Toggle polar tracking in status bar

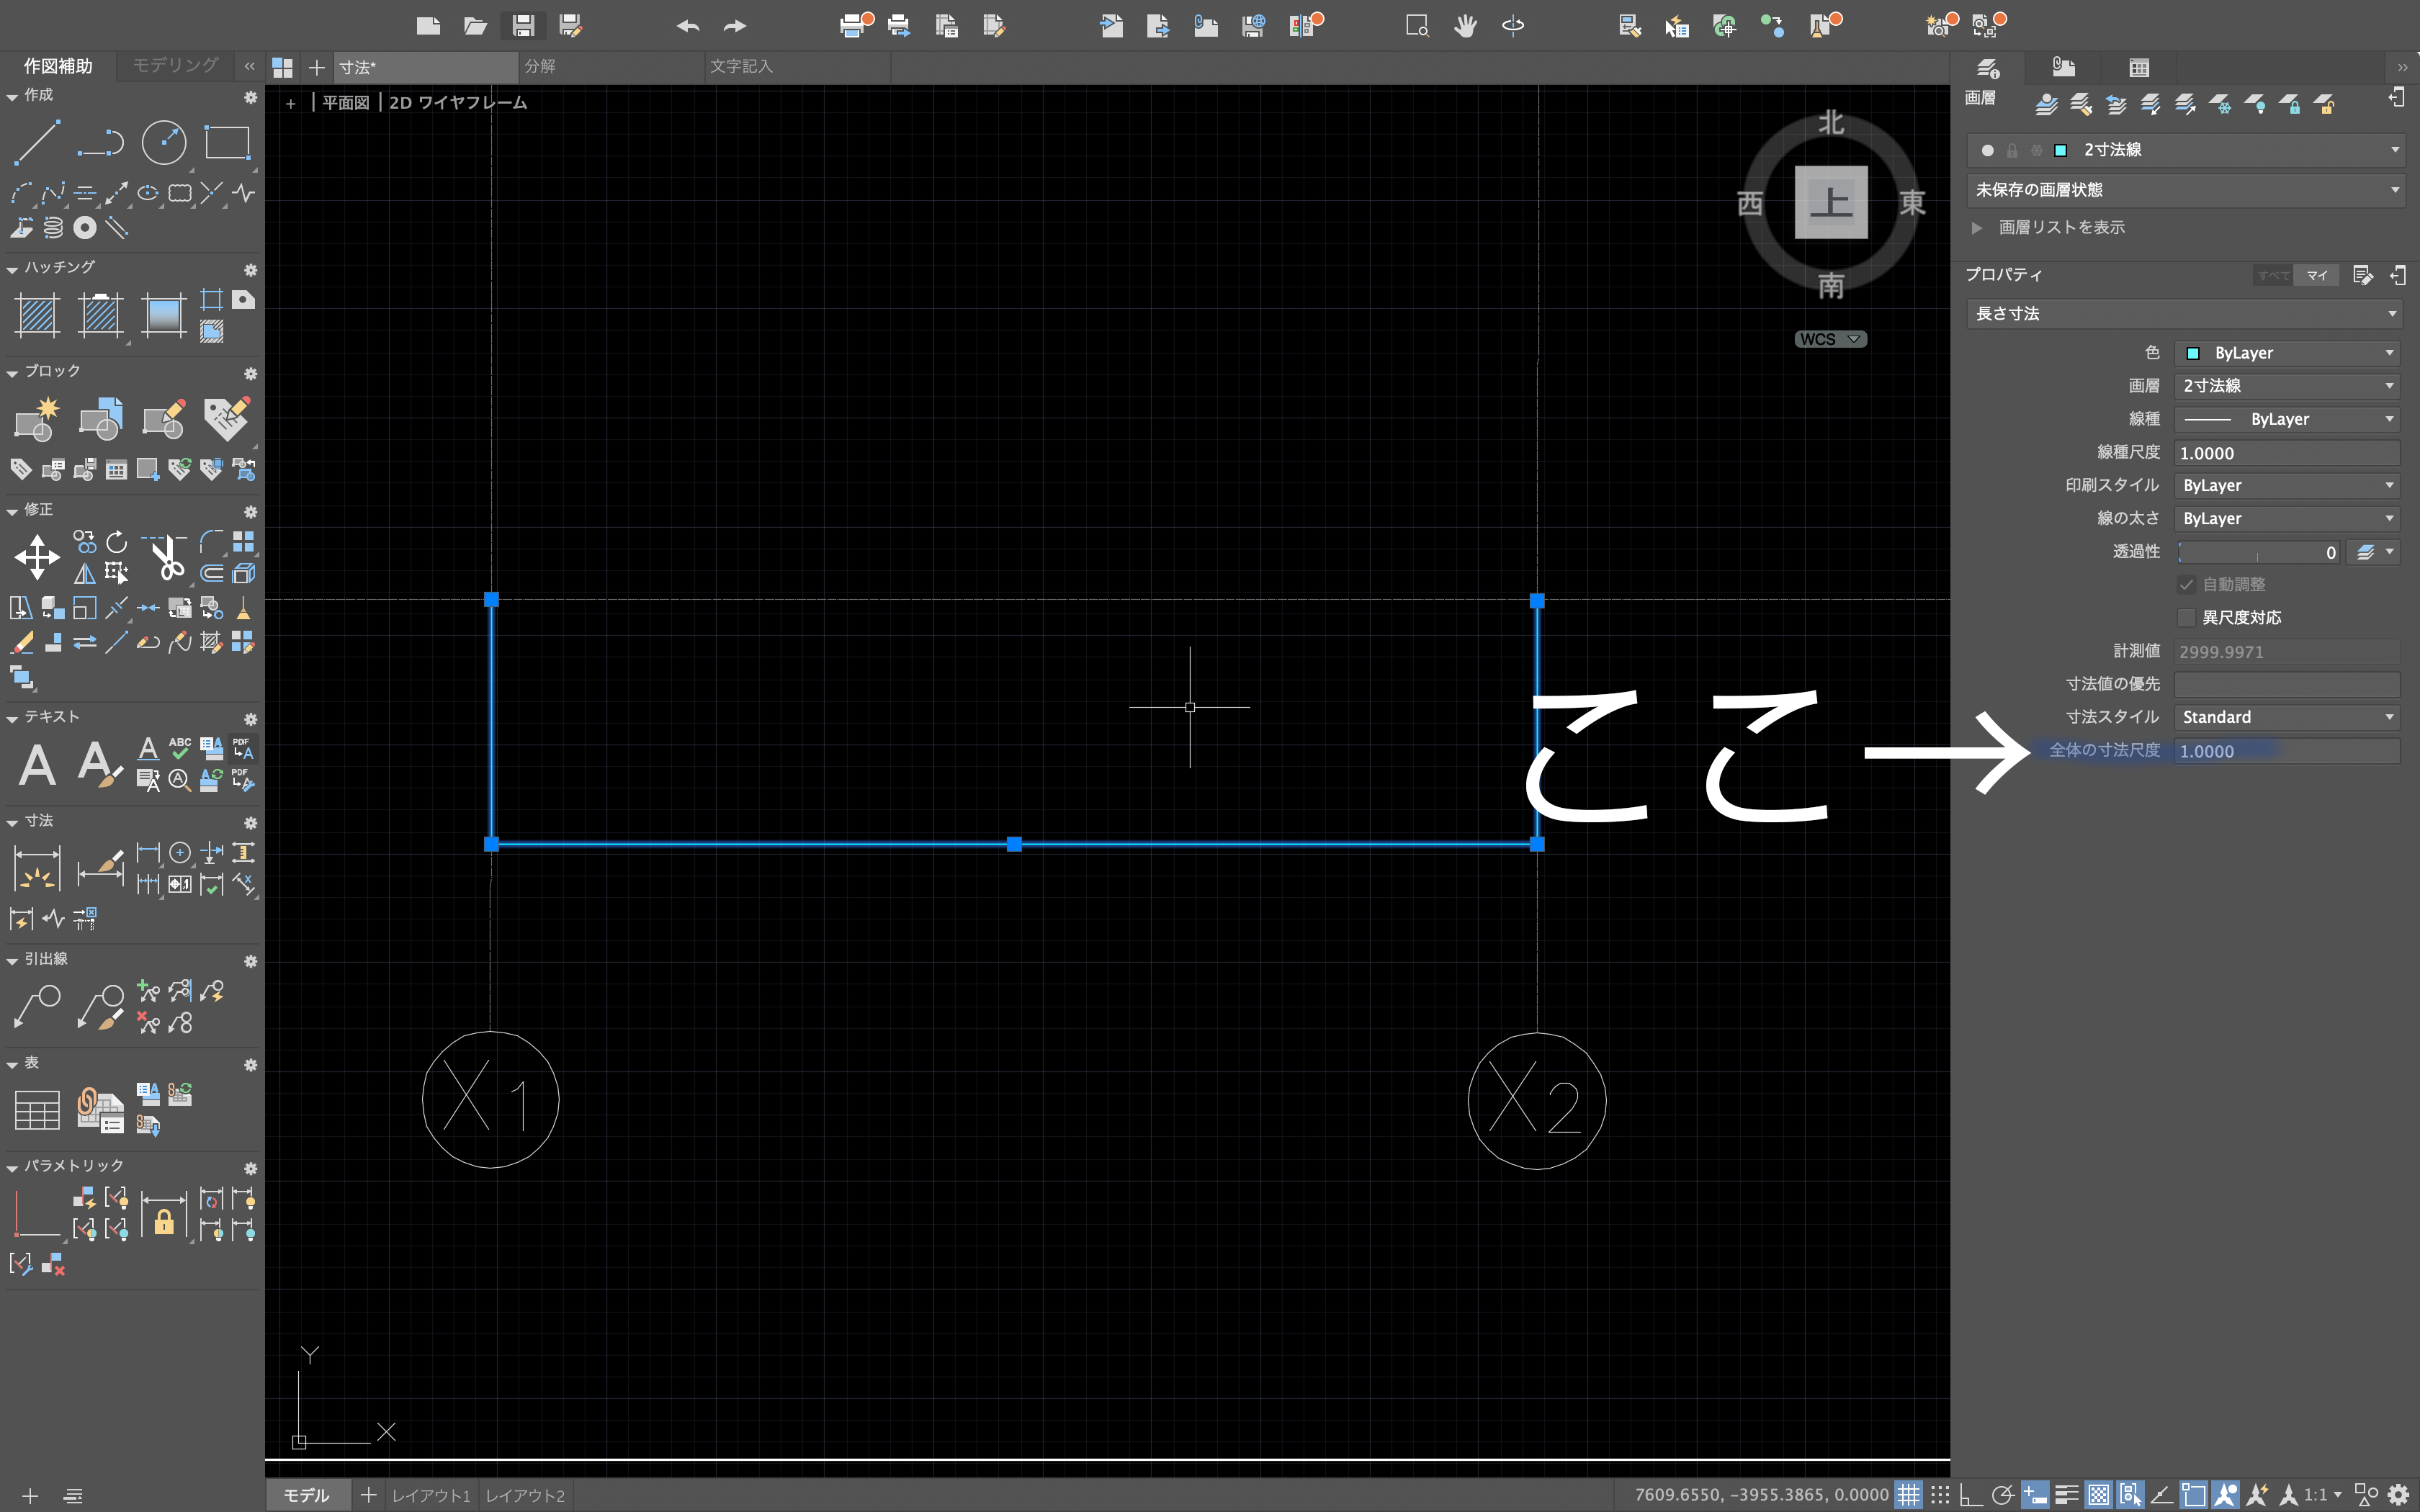[2002, 1495]
